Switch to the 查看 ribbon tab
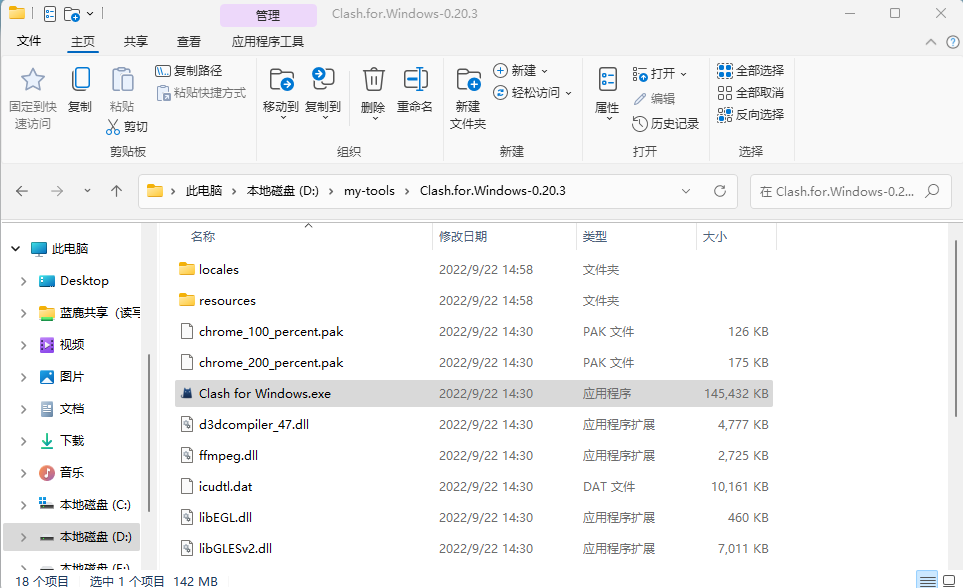963x588 pixels. pos(189,41)
